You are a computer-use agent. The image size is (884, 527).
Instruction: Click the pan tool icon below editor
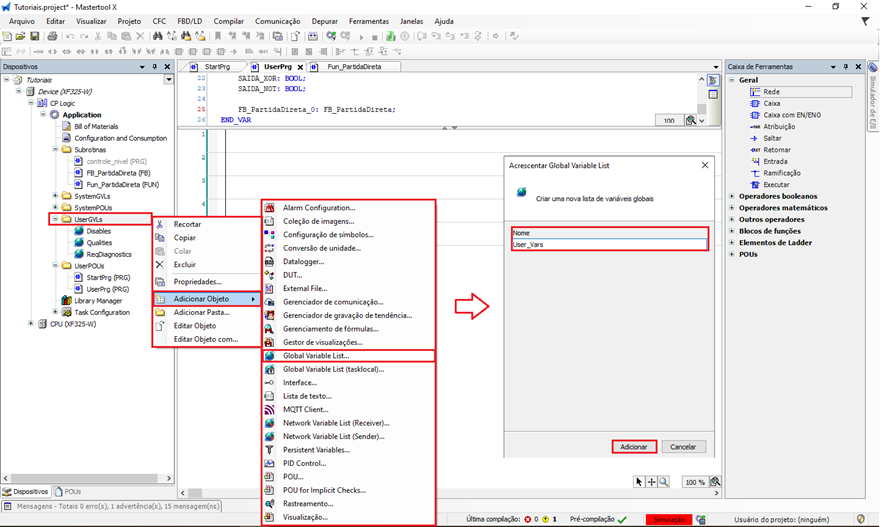(x=651, y=482)
